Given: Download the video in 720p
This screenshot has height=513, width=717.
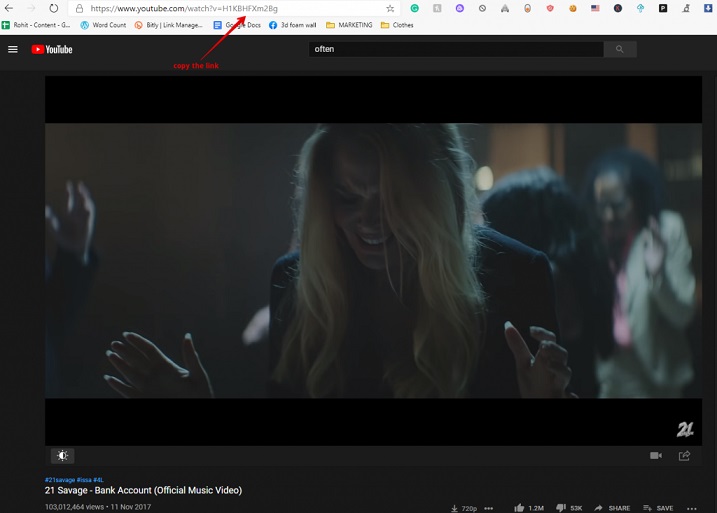Looking at the screenshot, I should [464, 508].
